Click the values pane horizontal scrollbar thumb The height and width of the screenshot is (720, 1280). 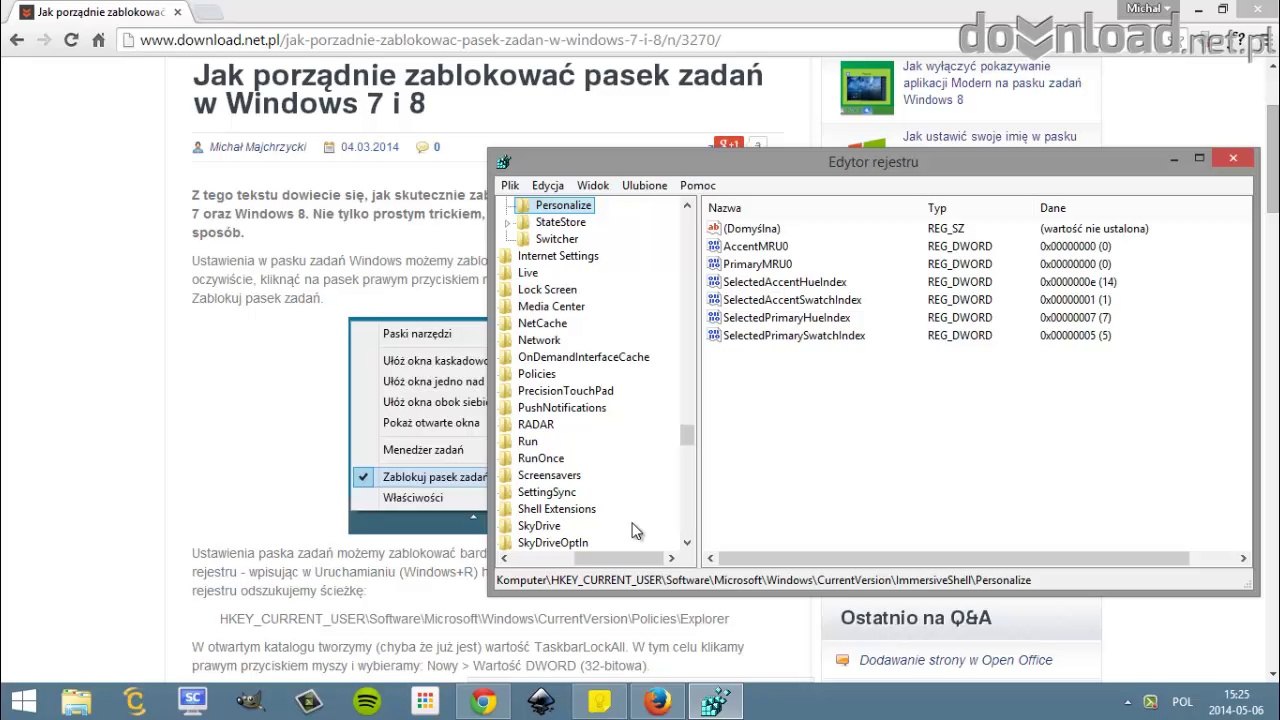click(x=953, y=559)
